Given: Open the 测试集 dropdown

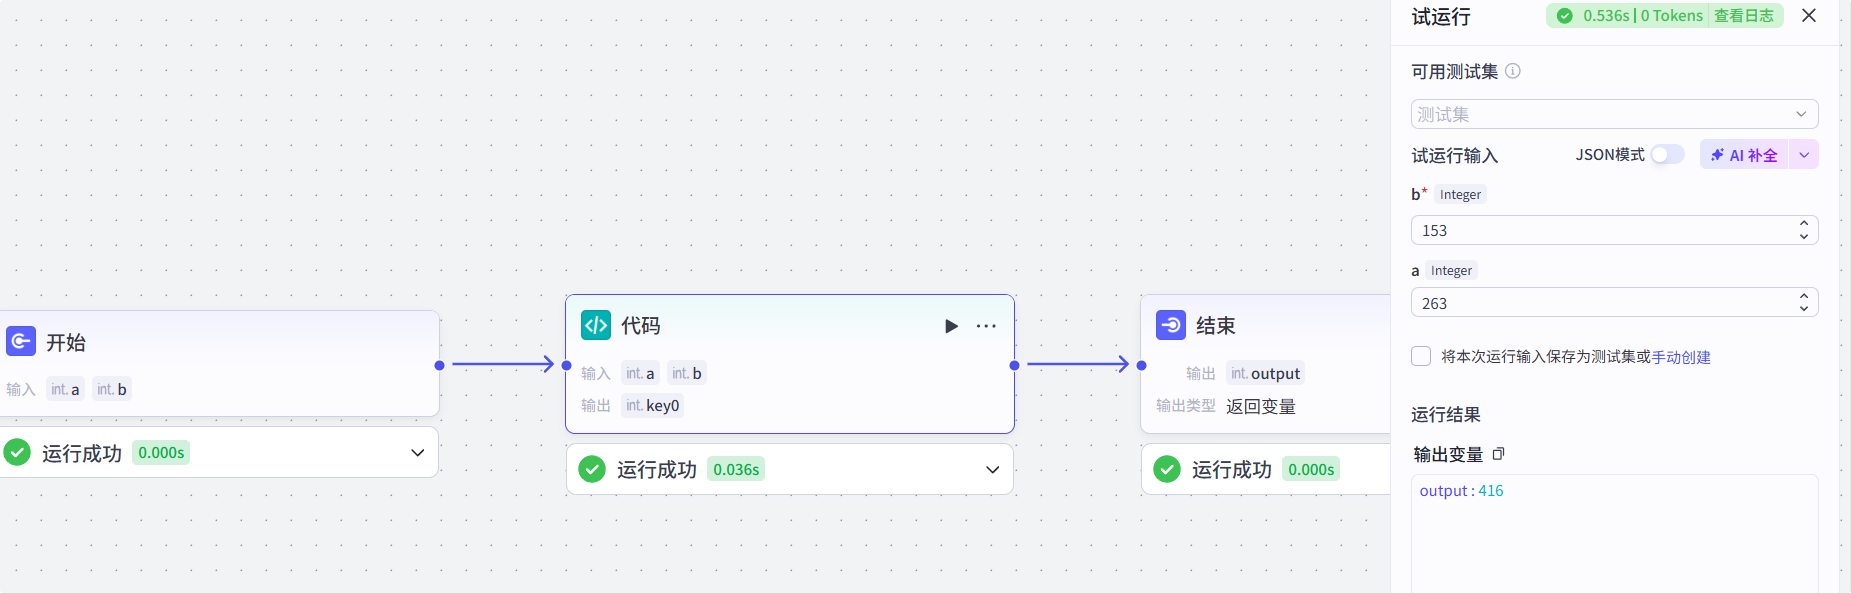Looking at the screenshot, I should pyautogui.click(x=1615, y=114).
